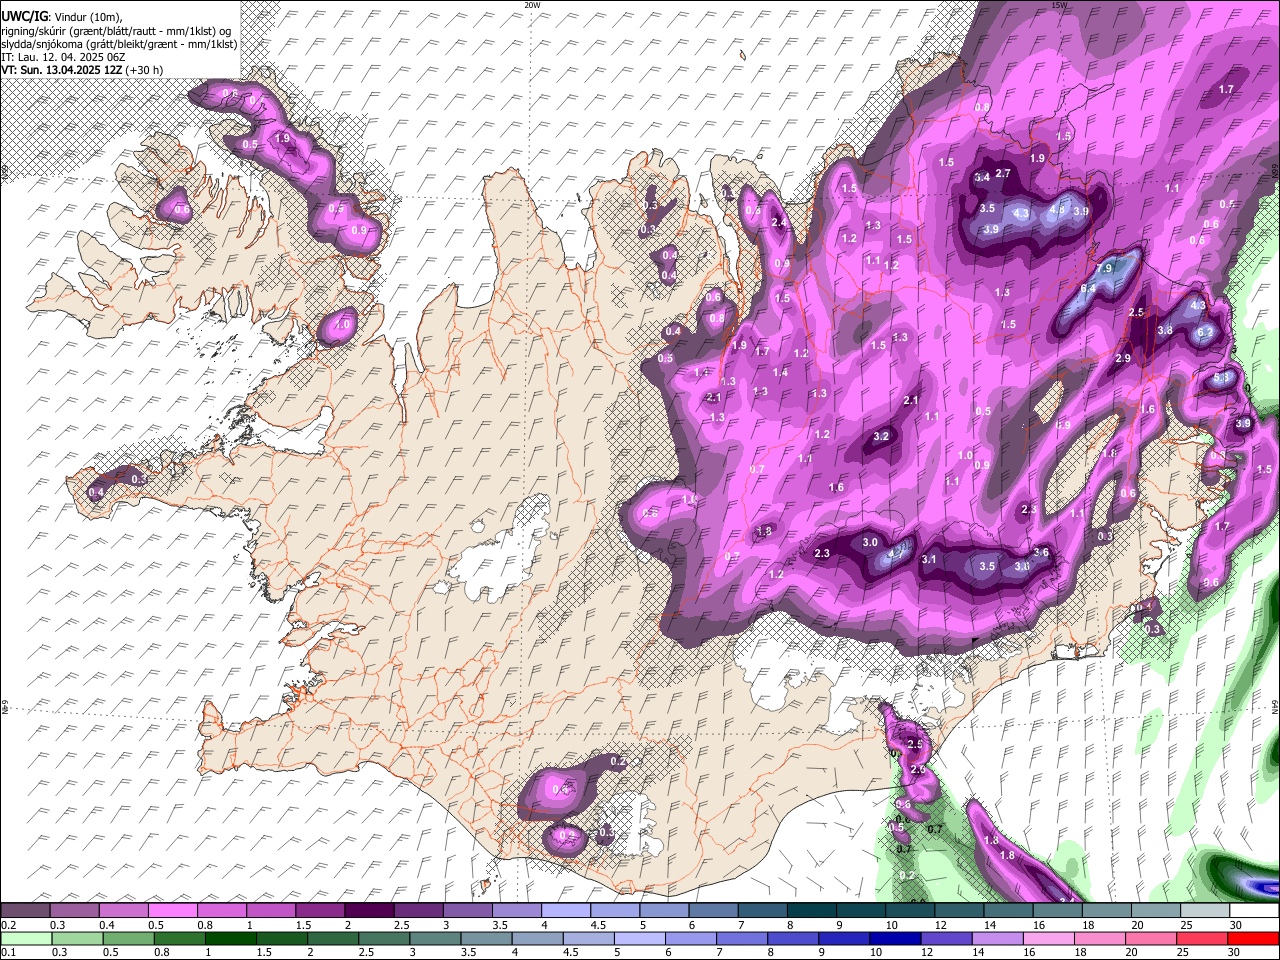The image size is (1280, 960).
Task: Click the 3.0 snowfall value on the map
Action: pyautogui.click(x=870, y=542)
